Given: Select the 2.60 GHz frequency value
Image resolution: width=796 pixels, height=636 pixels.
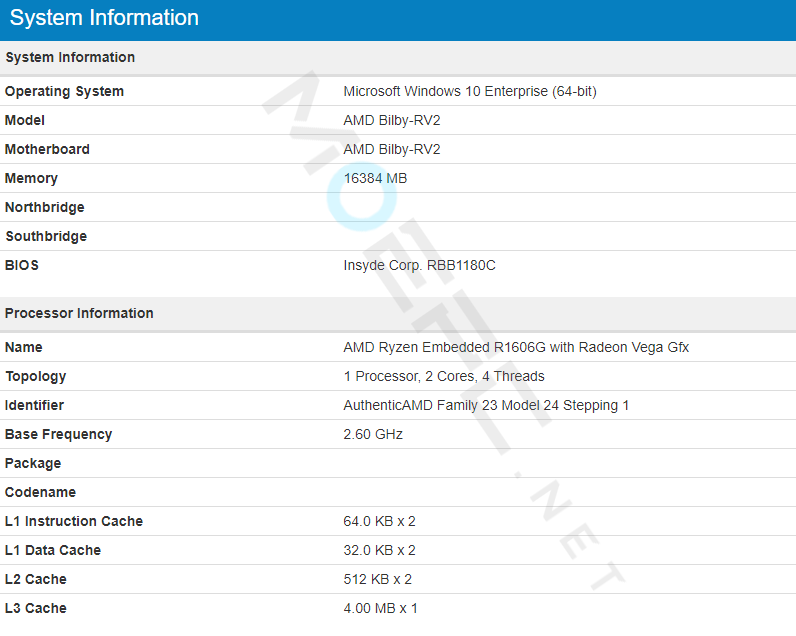Looking at the screenshot, I should tap(373, 434).
